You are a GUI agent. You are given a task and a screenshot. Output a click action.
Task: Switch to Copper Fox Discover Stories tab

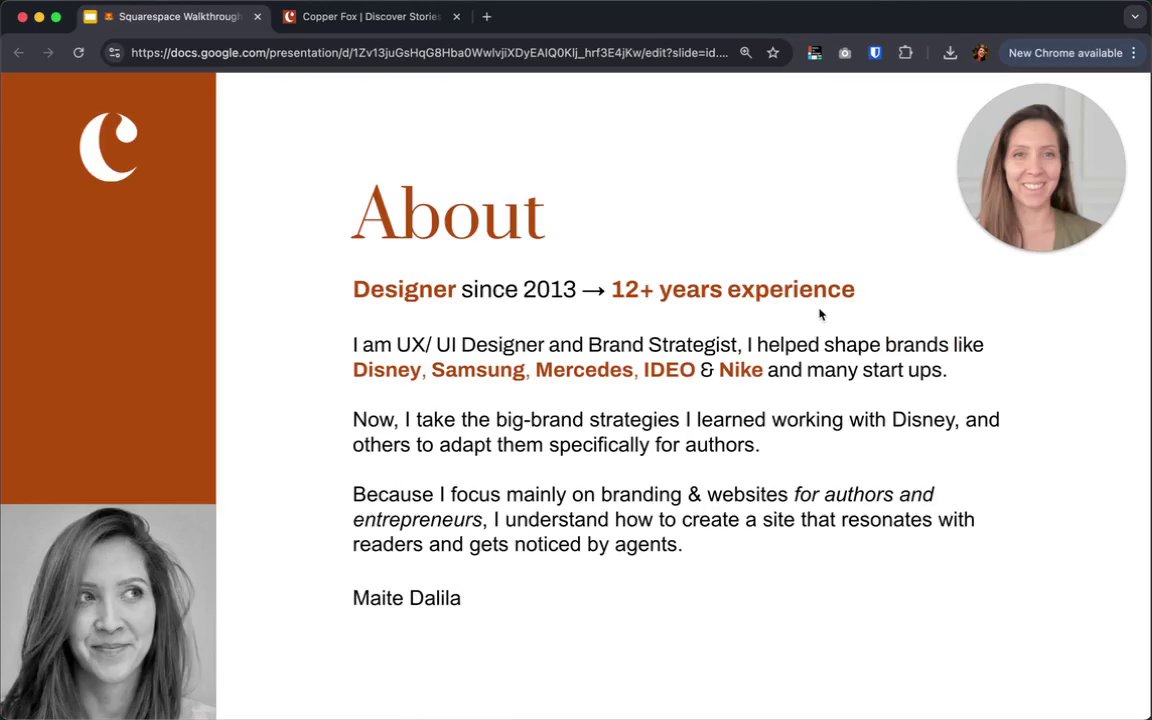(x=371, y=17)
